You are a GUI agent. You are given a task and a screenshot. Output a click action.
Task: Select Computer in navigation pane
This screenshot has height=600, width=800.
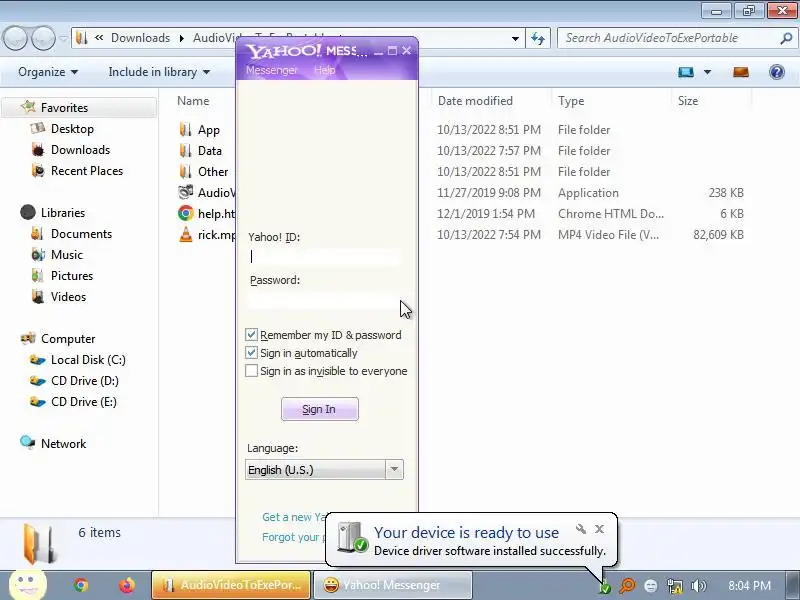click(68, 338)
